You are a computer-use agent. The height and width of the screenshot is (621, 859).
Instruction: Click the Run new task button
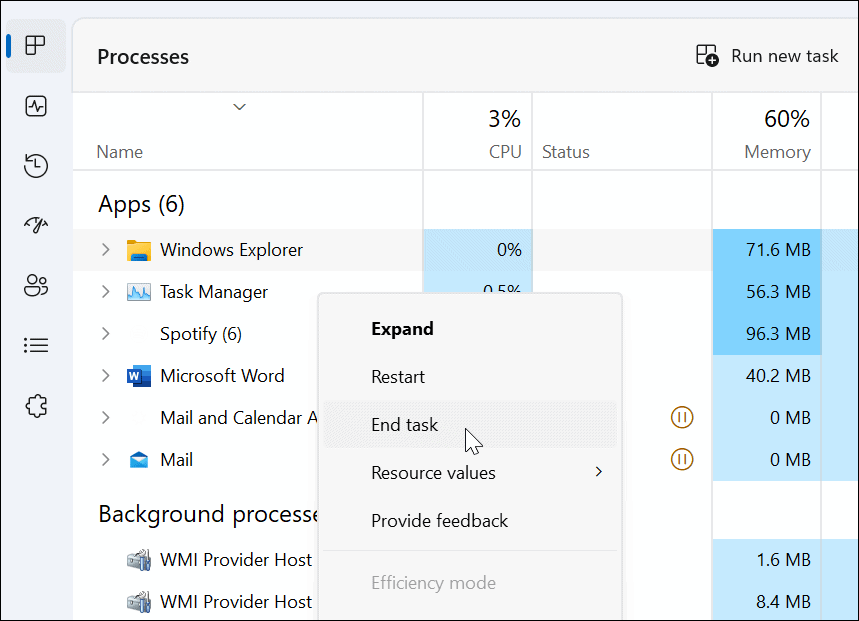[768, 56]
